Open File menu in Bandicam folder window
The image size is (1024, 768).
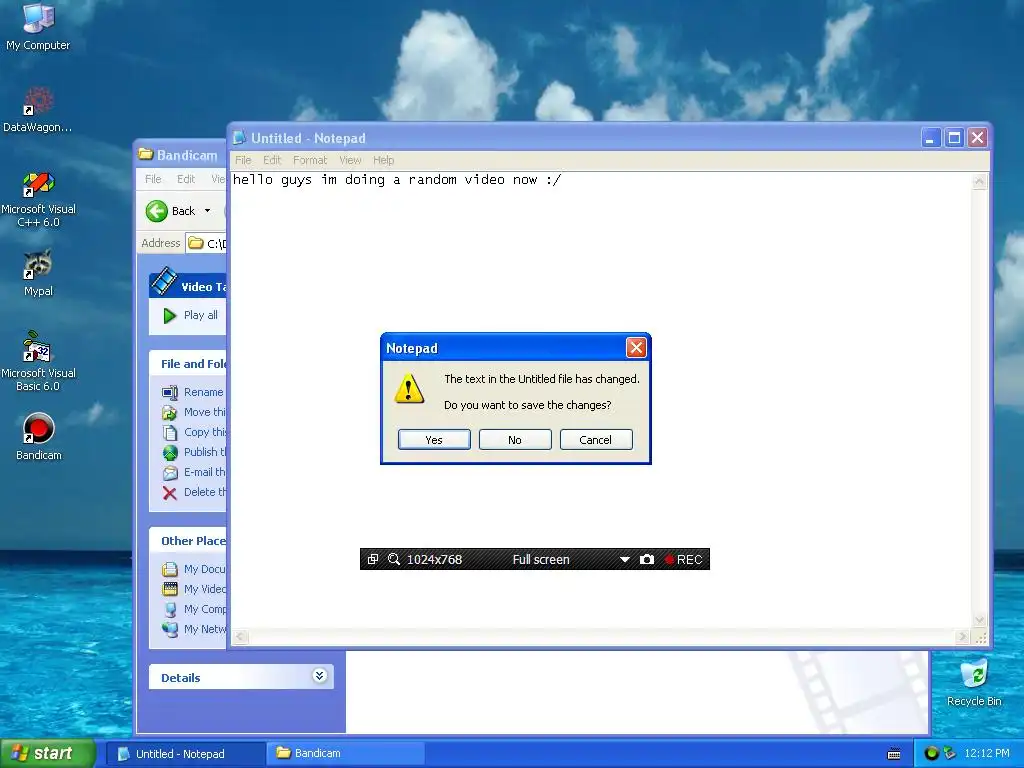tap(153, 179)
